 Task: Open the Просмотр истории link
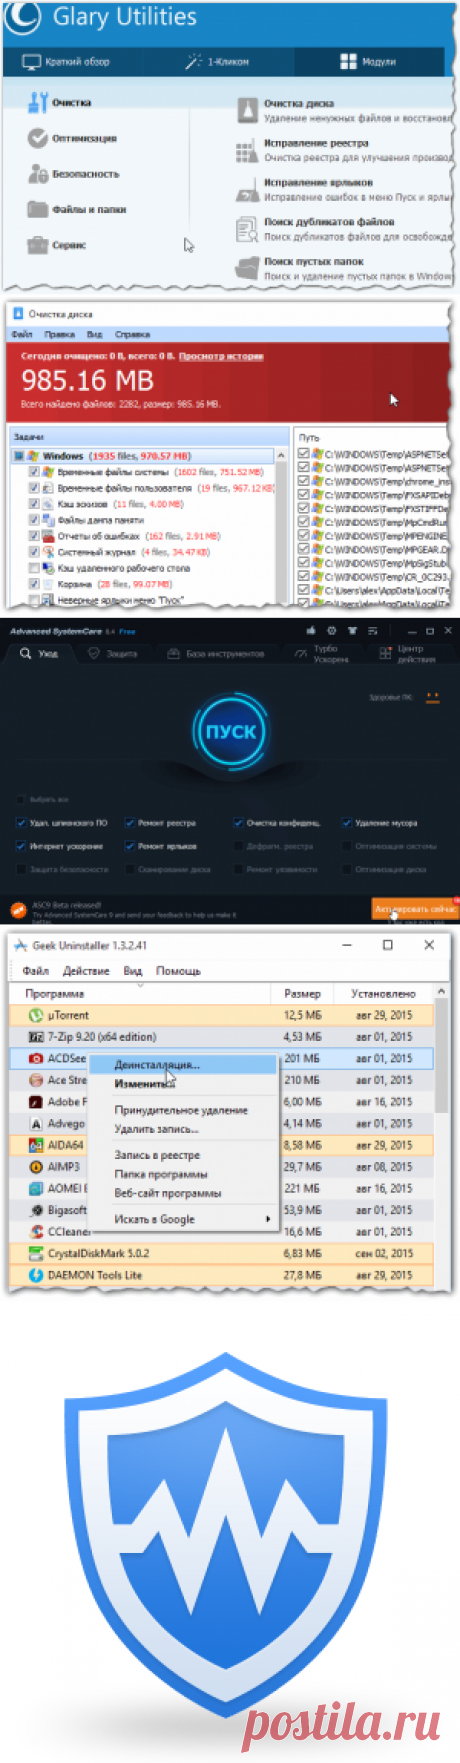tap(221, 356)
